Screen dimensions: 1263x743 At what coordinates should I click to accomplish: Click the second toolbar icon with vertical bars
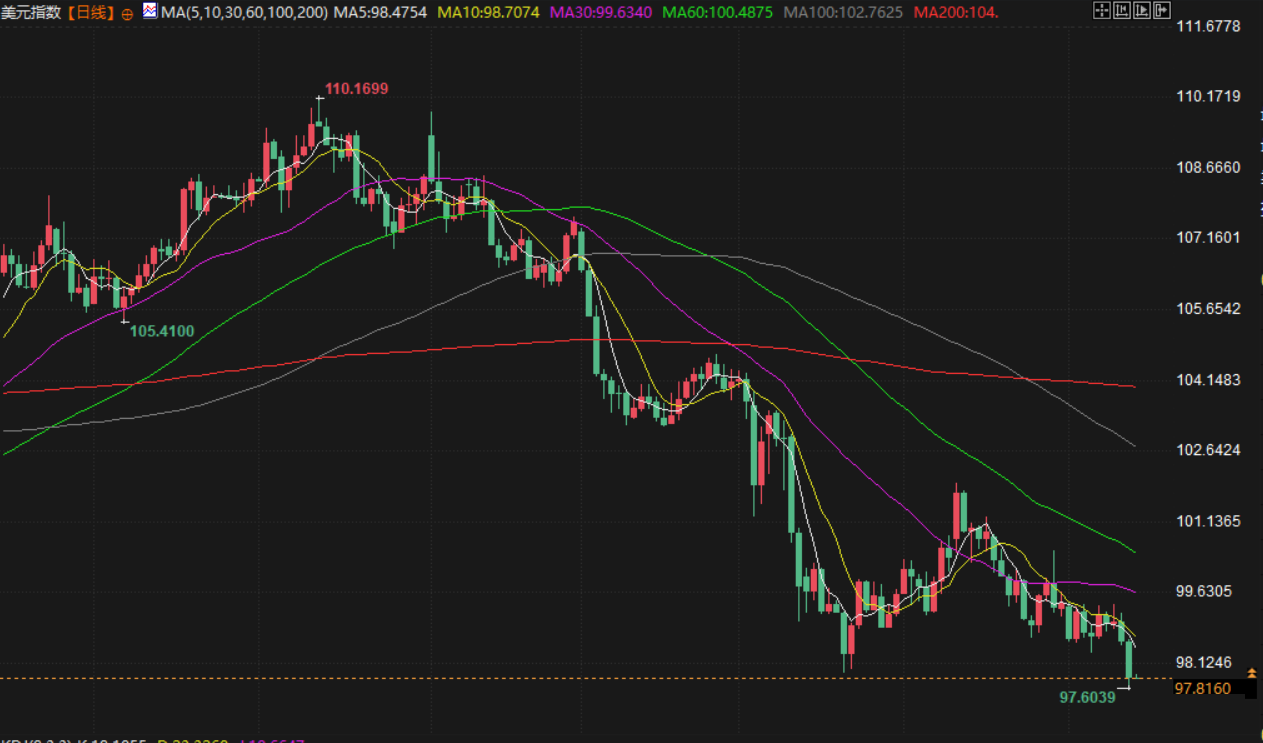(x=1121, y=12)
